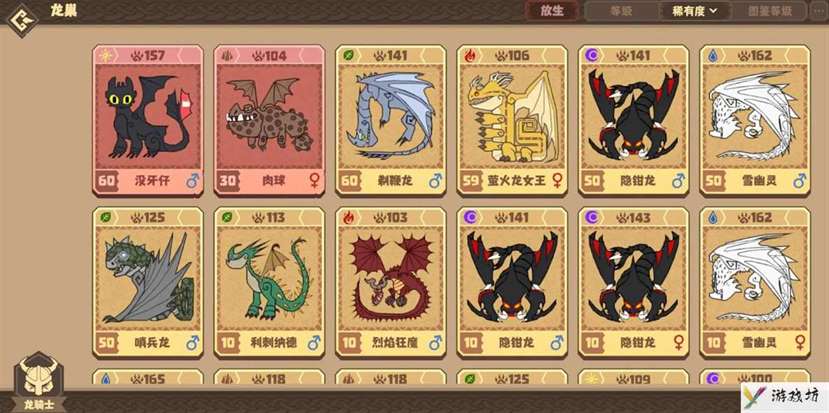
Task: Expand the 稀有度 sort dropdown
Action: (695, 11)
